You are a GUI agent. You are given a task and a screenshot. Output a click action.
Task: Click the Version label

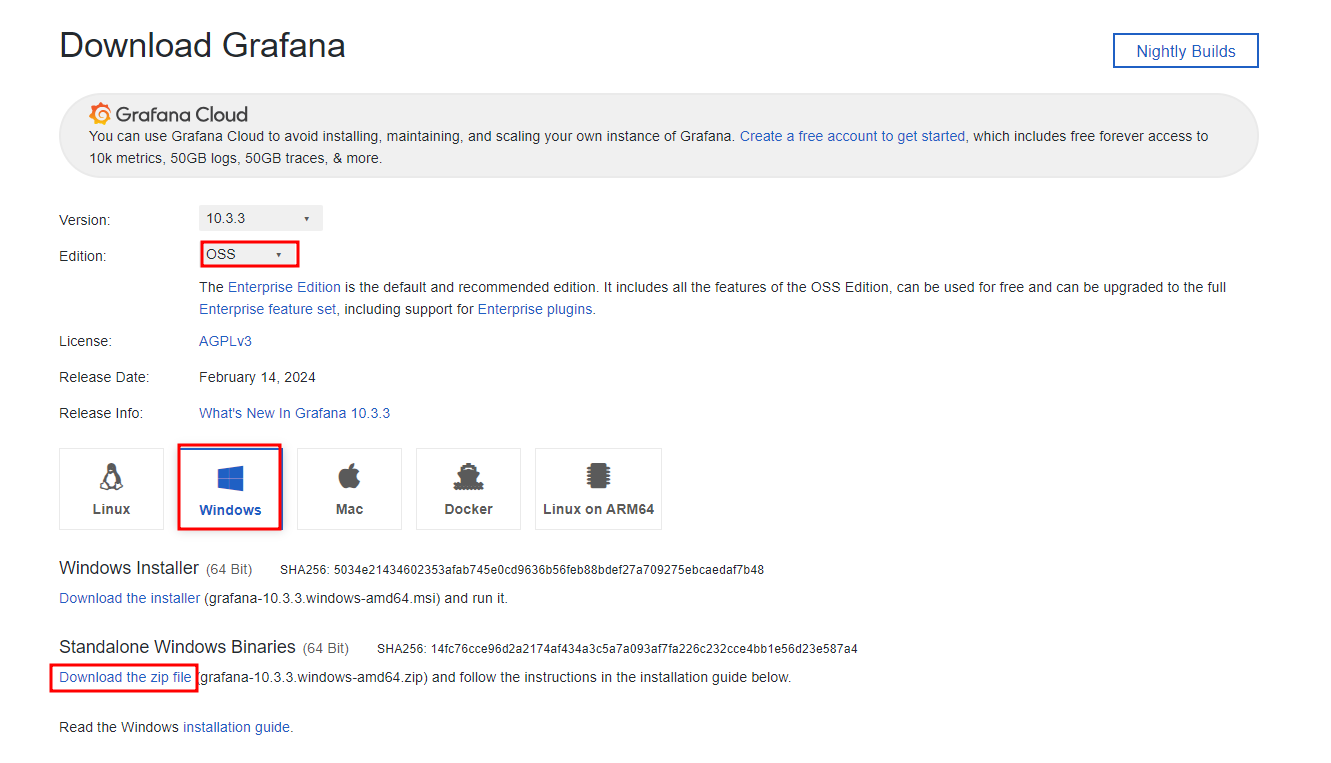[x=85, y=220]
